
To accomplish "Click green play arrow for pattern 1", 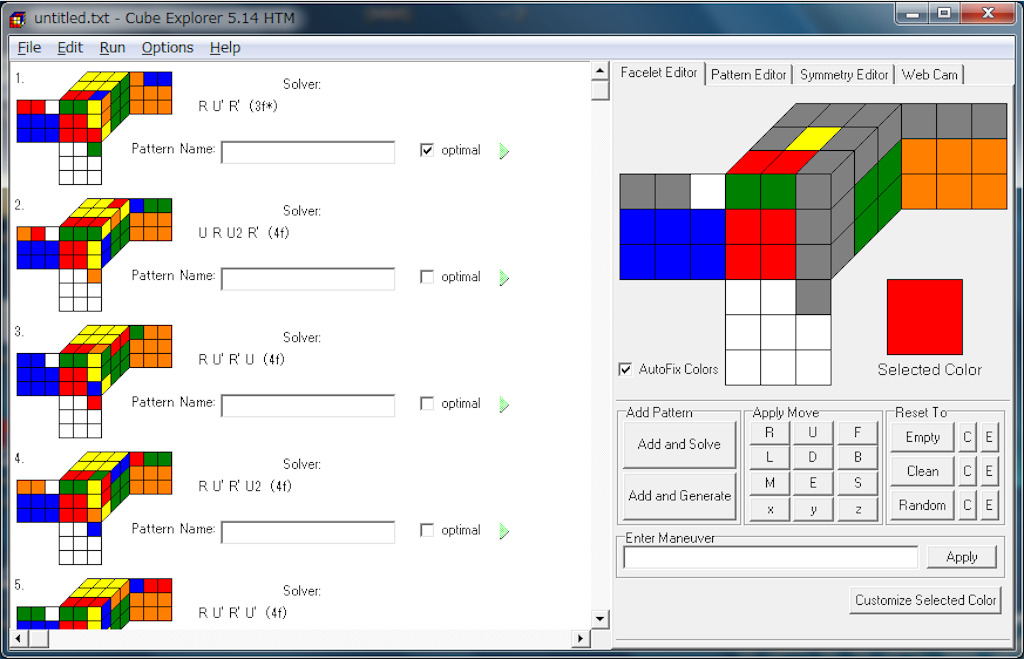I will pyautogui.click(x=504, y=152).
